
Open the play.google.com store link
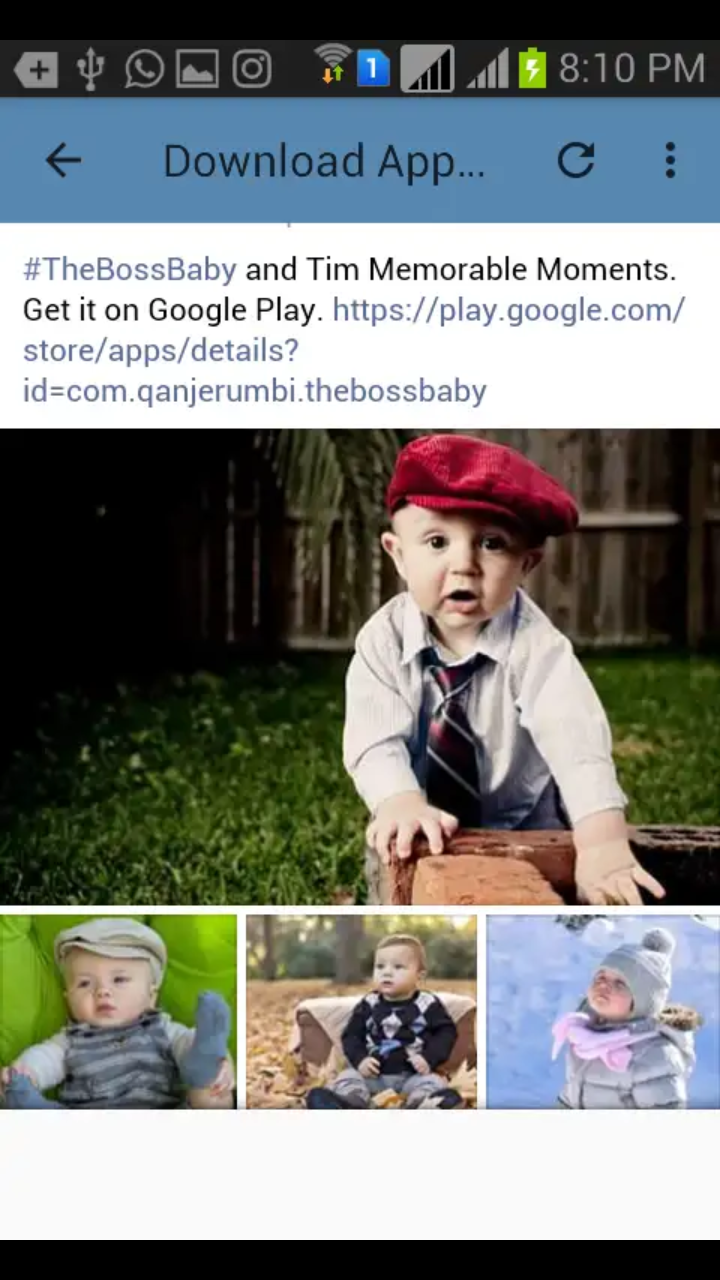click(354, 350)
